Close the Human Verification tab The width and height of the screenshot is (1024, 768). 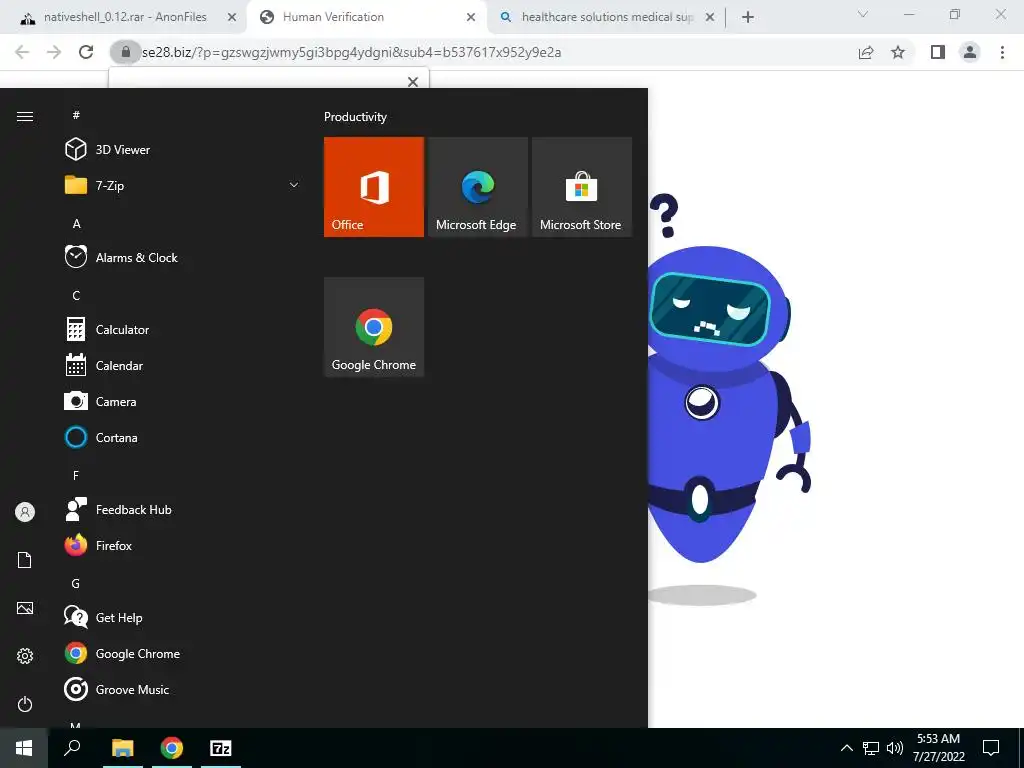(471, 18)
